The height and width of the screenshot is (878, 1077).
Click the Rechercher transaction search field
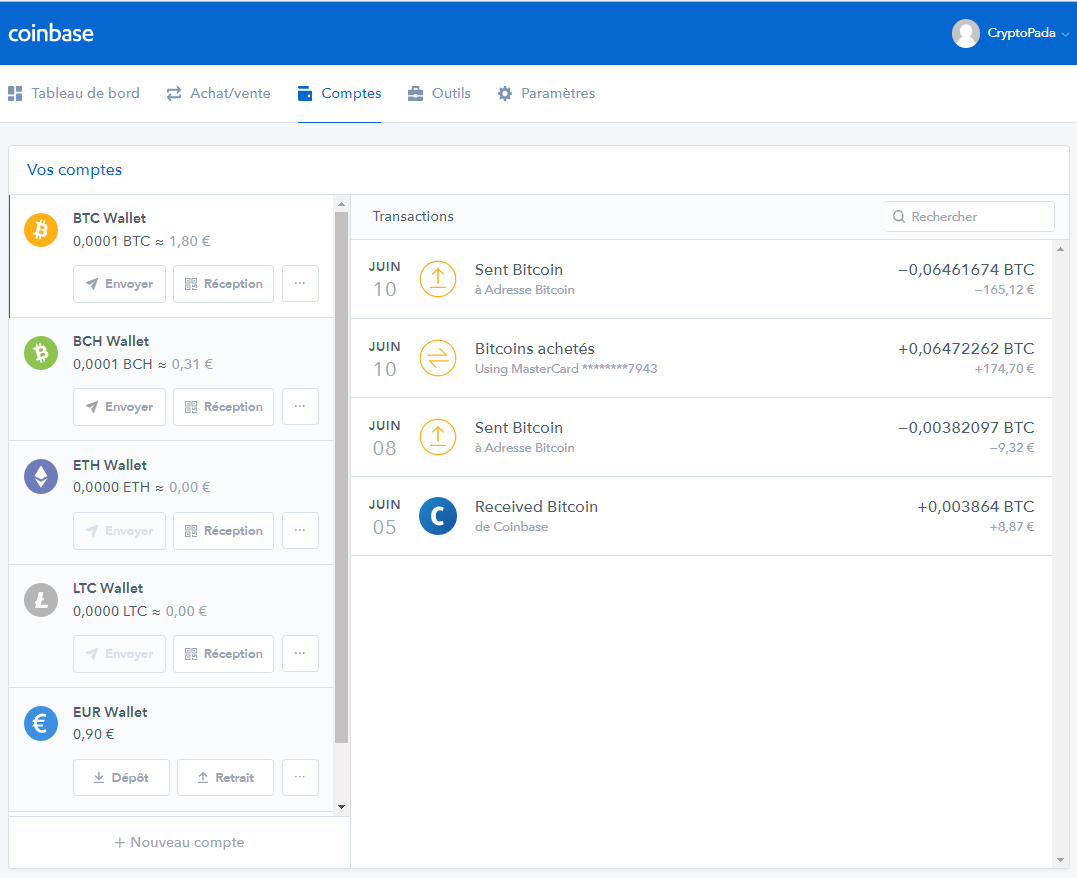(969, 216)
